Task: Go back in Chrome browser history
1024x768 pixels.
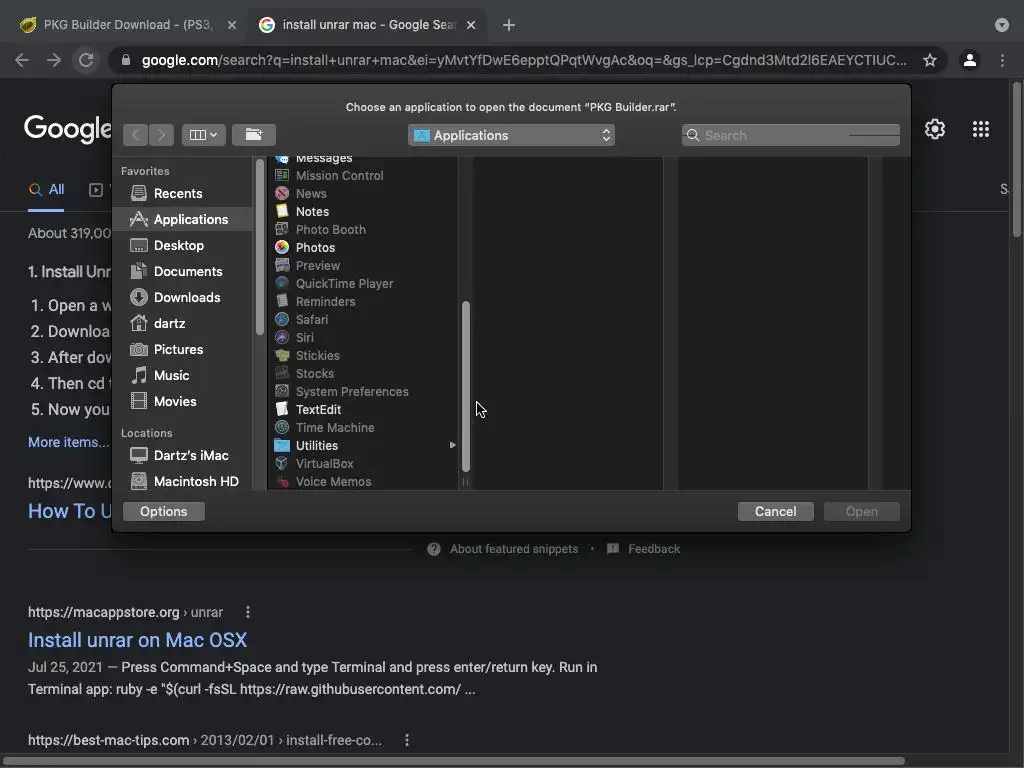Action: [x=22, y=60]
